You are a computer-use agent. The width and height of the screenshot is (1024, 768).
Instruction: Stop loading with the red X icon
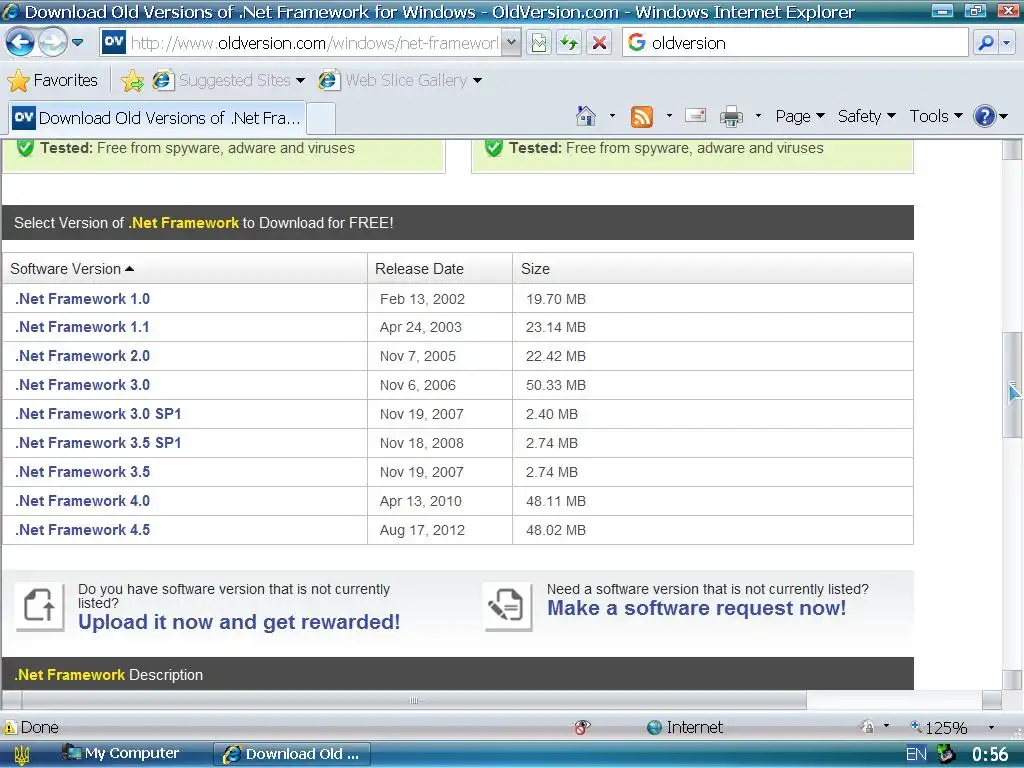(599, 43)
